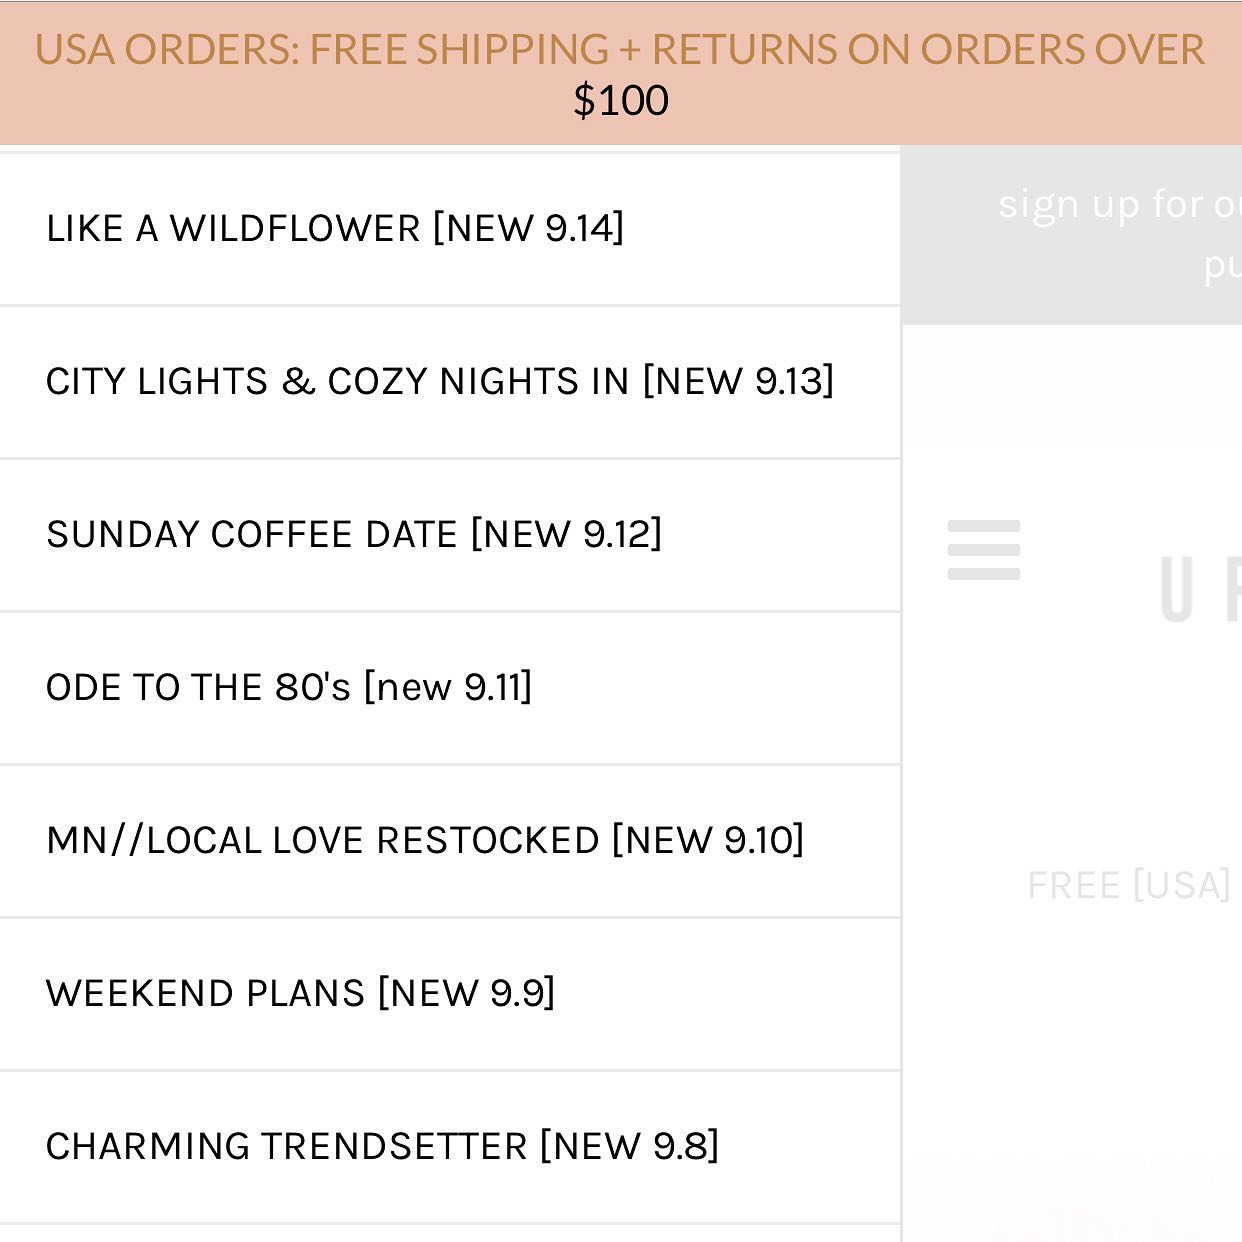Select WEEKEND PLANS [NEW 9.9] item
1242x1242 pixels.
300,994
